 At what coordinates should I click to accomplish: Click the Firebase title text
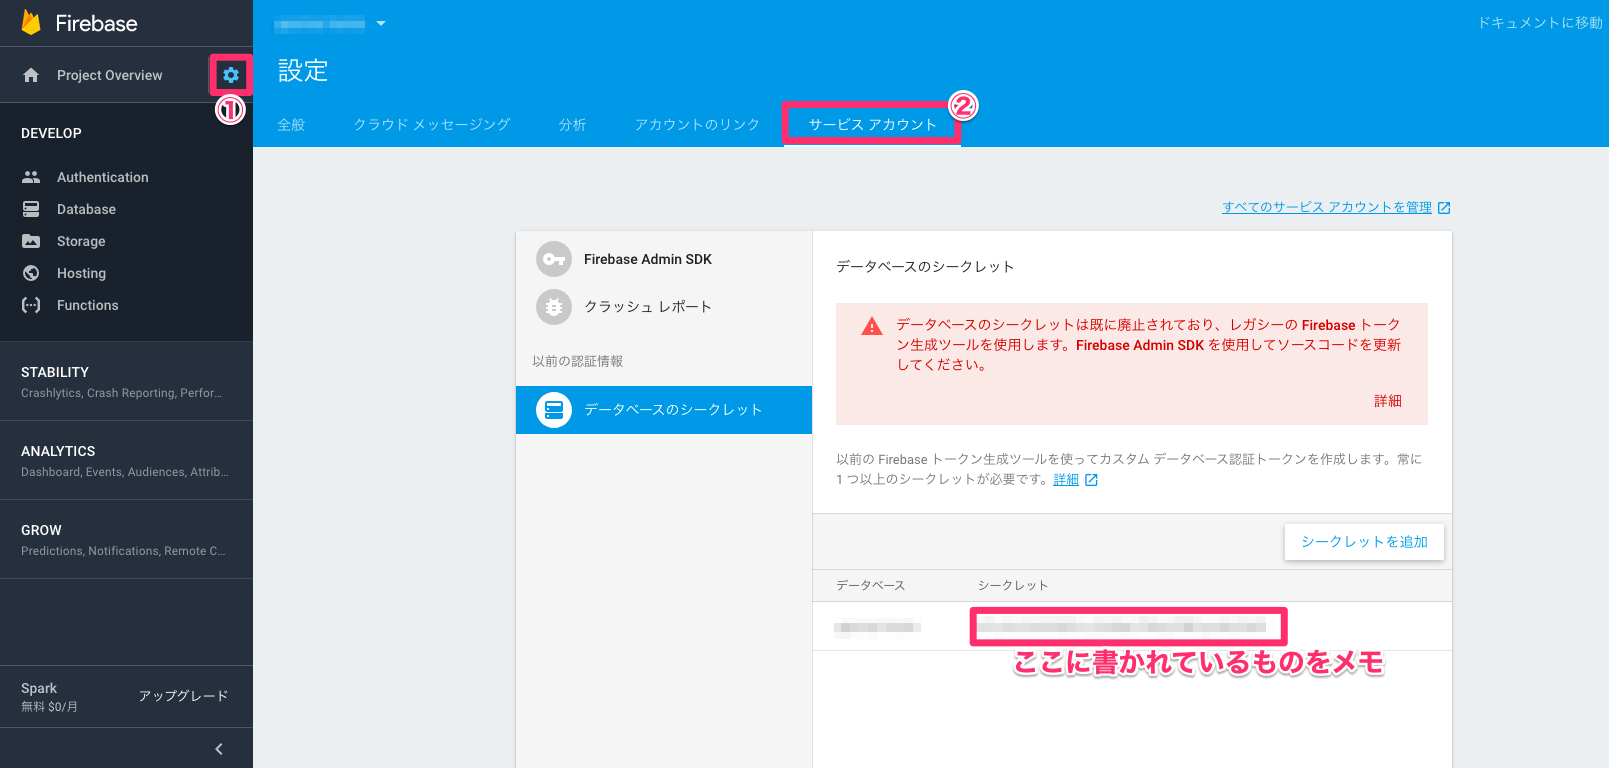96,23
